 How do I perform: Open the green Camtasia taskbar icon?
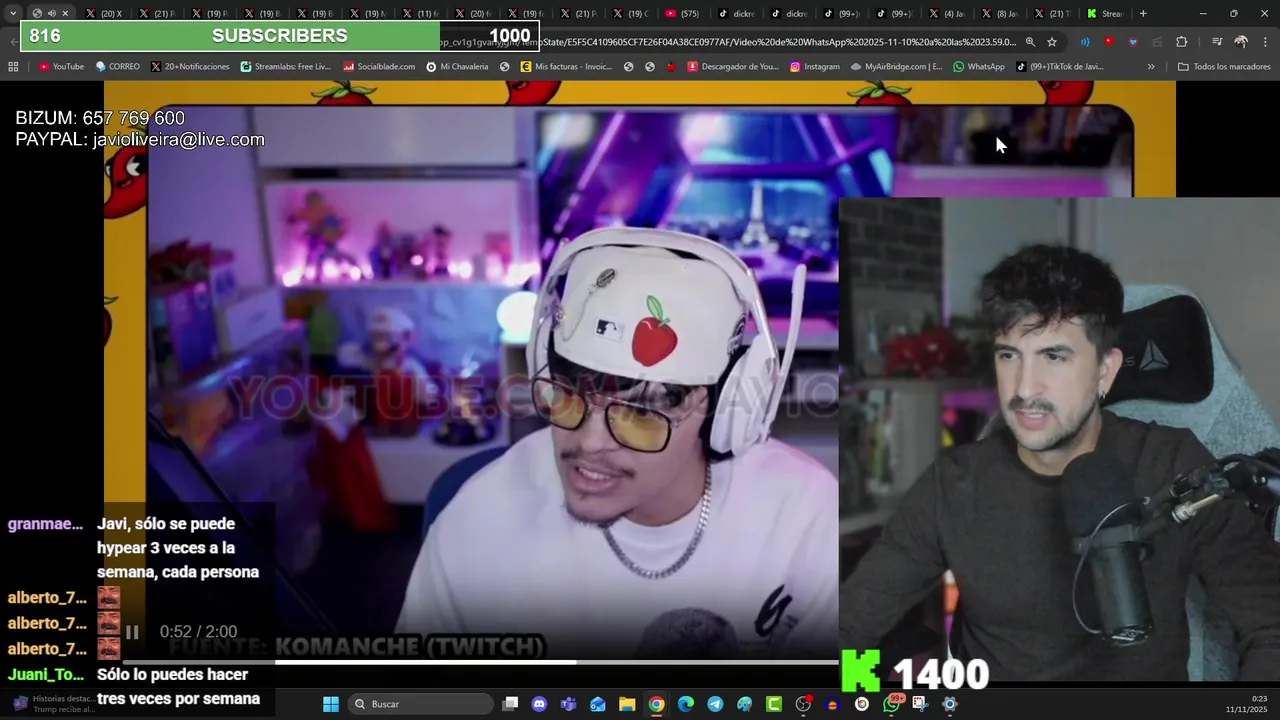click(774, 704)
